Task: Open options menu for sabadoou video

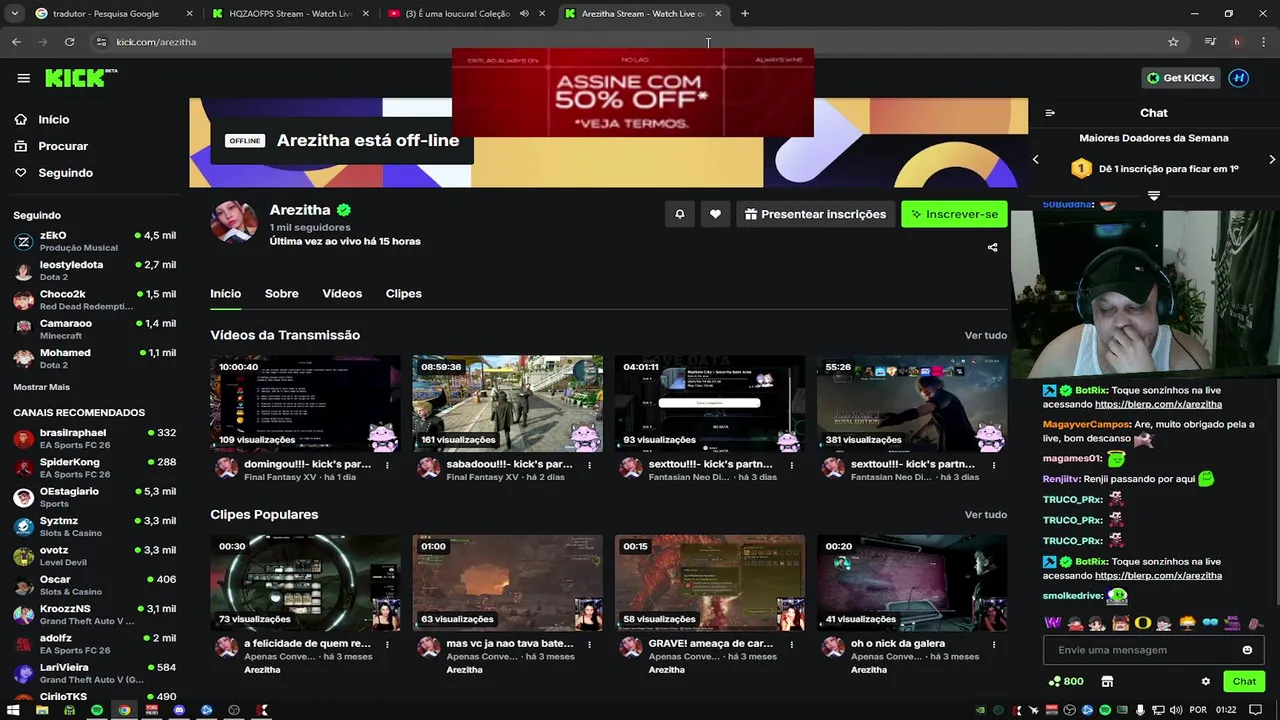Action: [x=590, y=465]
